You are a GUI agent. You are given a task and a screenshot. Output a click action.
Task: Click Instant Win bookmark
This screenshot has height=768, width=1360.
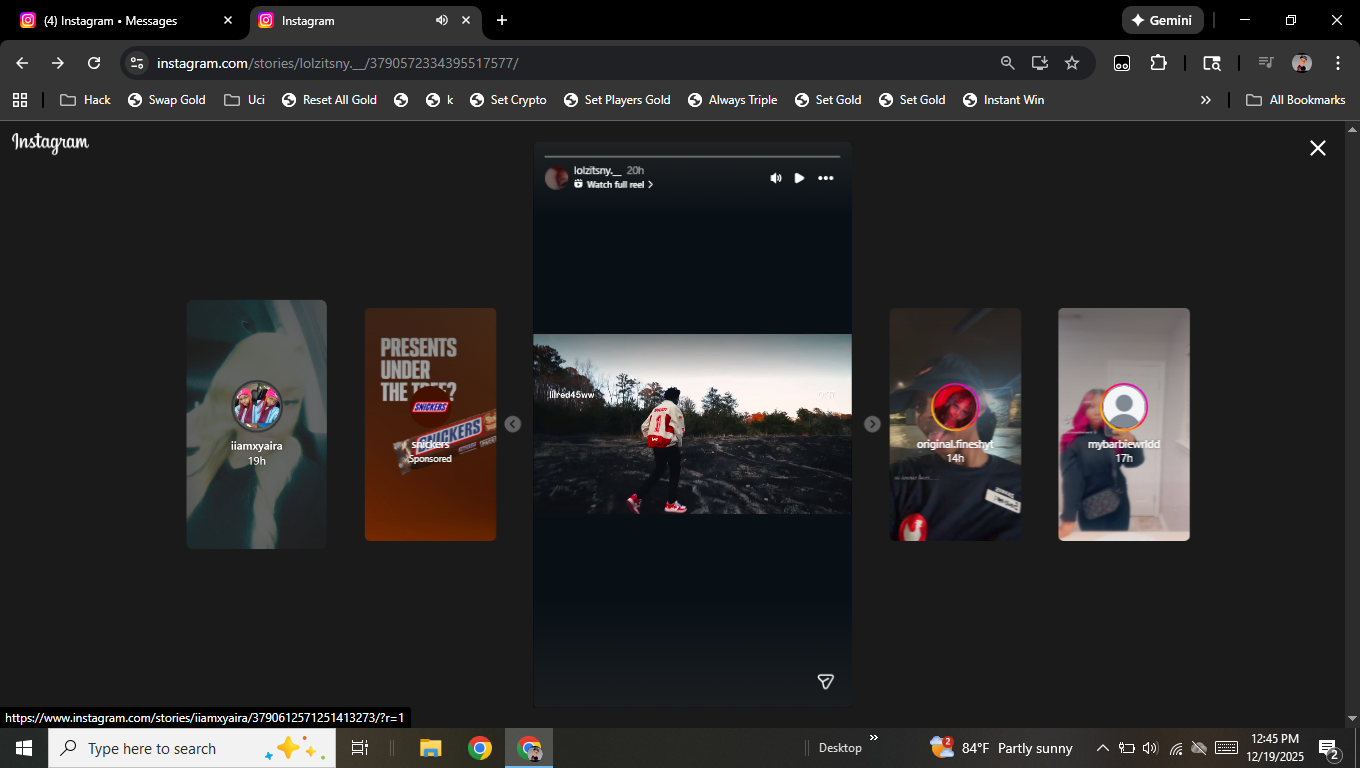[1003, 100]
